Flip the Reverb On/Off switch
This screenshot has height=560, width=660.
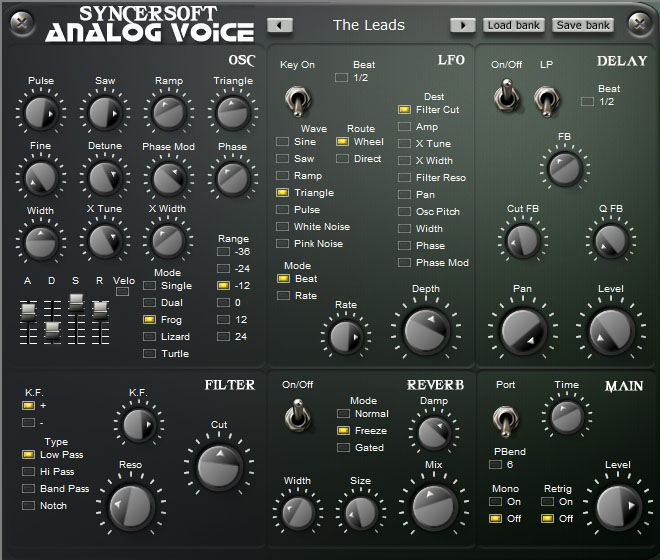298,417
